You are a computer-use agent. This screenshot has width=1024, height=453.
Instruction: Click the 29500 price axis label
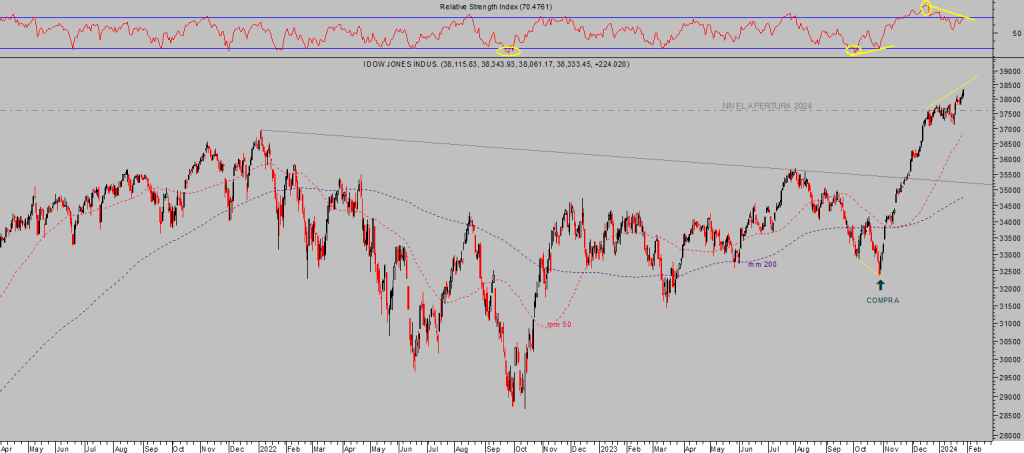click(1009, 377)
